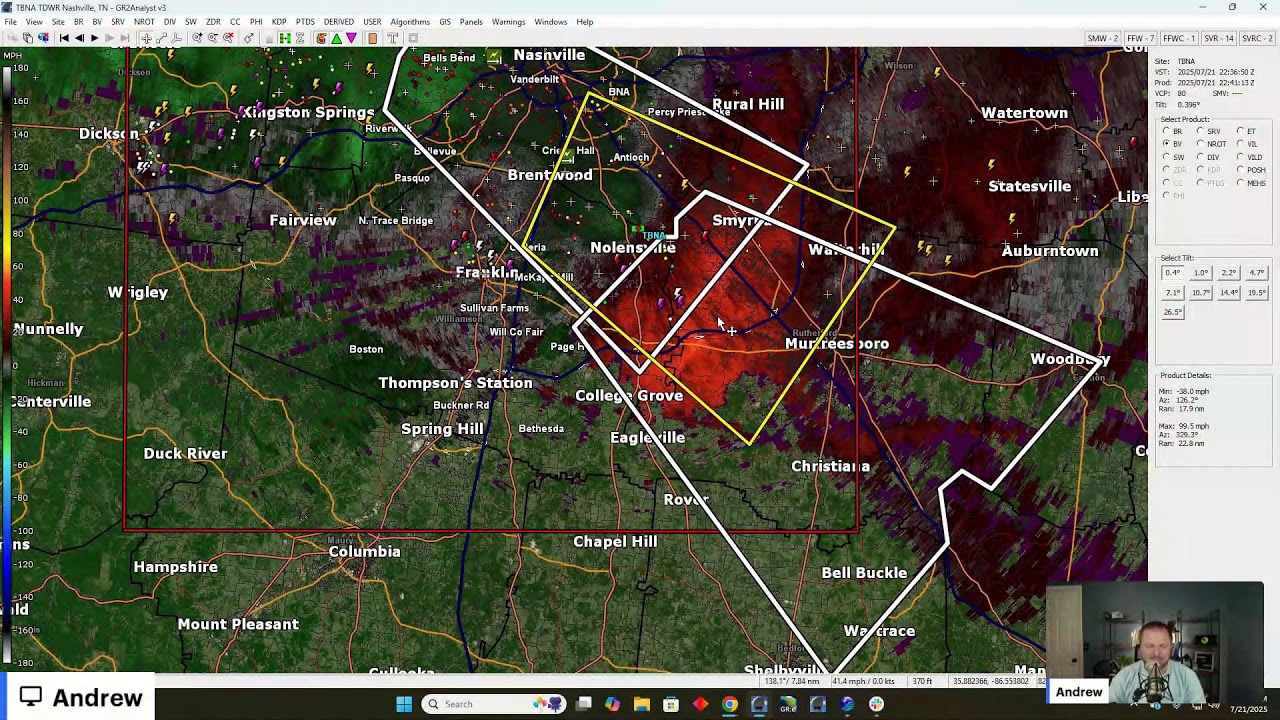Viewport: 1280px width, 720px height.
Task: Click the storm motion marker icon
Action: point(249,38)
